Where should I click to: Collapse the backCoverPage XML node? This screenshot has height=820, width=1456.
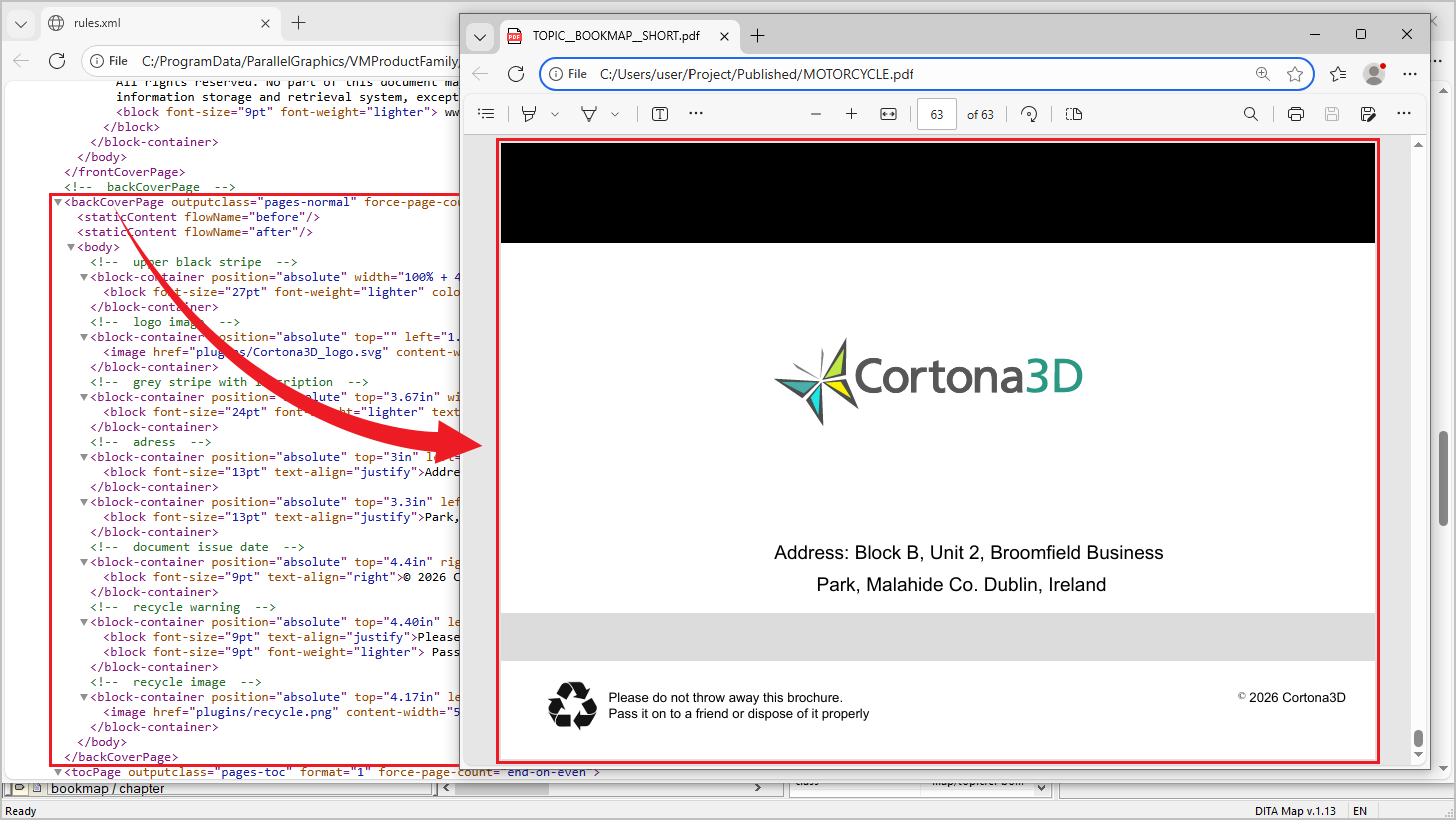pyautogui.click(x=58, y=202)
